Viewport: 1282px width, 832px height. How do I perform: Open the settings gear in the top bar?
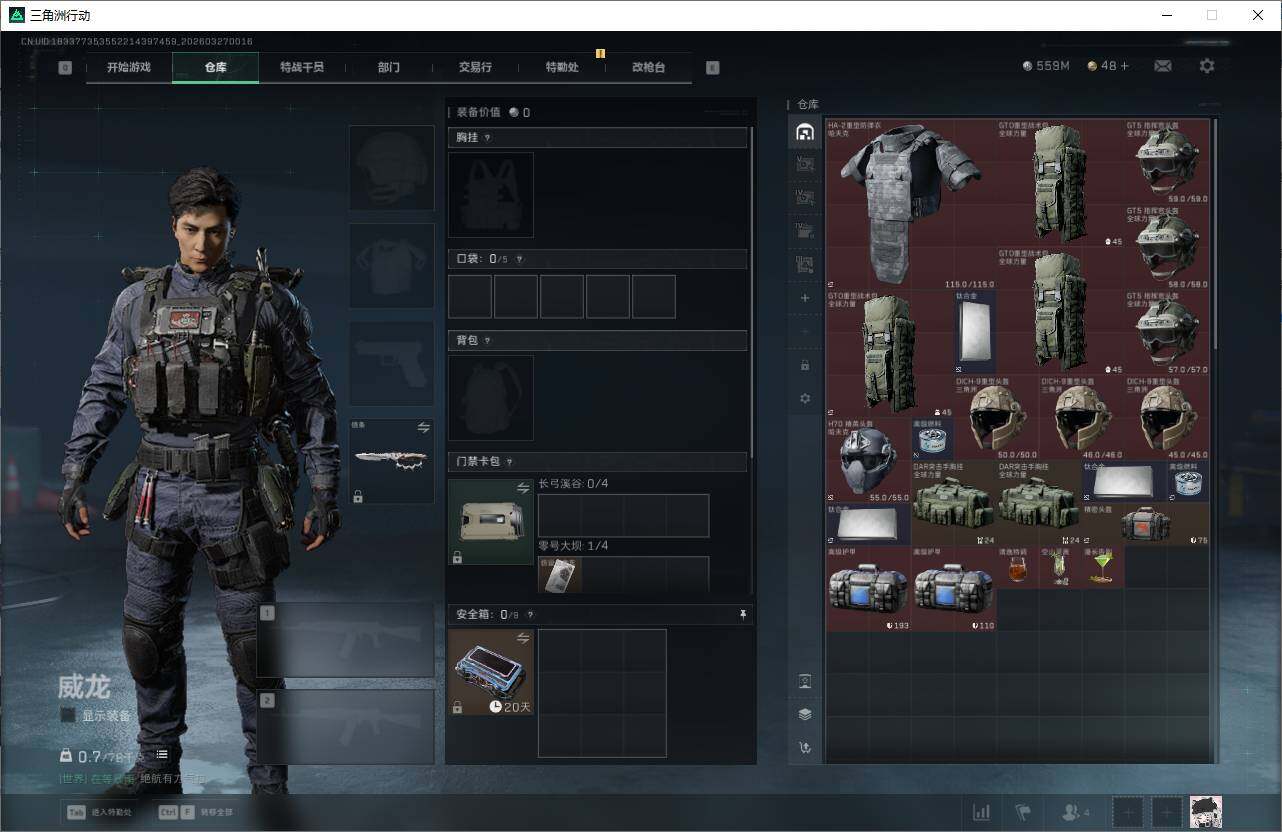coord(1207,66)
